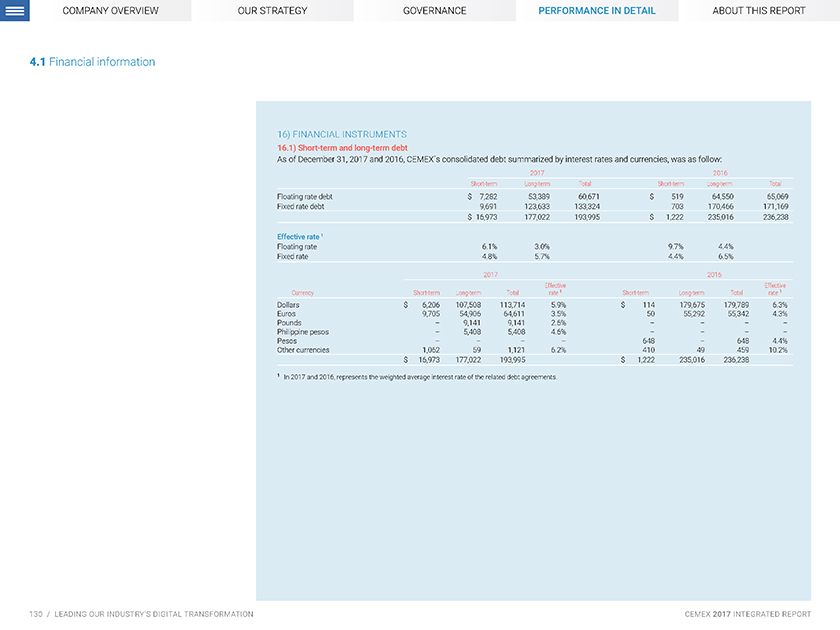This screenshot has height=630, width=840.
Task: Click the Euros total '64,611'
Action: (514, 314)
